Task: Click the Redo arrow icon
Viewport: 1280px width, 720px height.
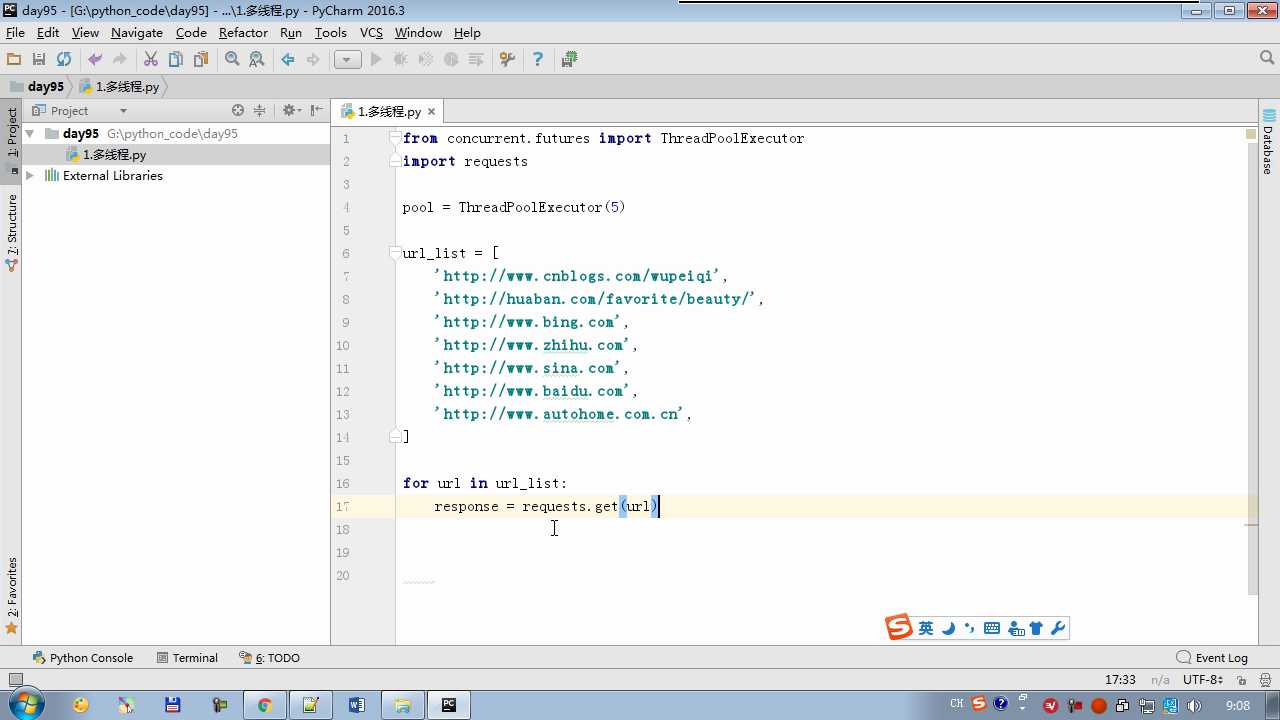Action: [x=120, y=60]
